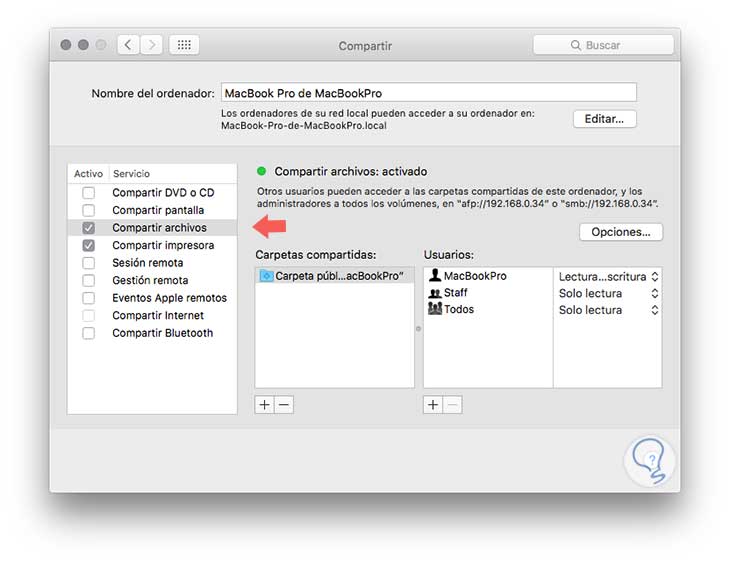
Task: Select Eventos Apple remotos service row
Action: click(x=152, y=298)
